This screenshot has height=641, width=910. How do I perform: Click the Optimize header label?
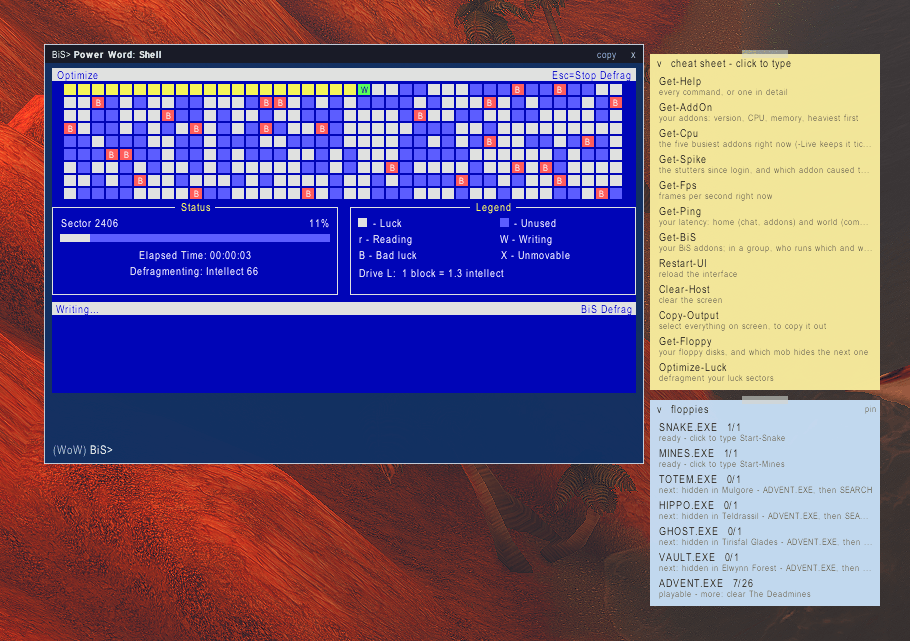coord(77,75)
